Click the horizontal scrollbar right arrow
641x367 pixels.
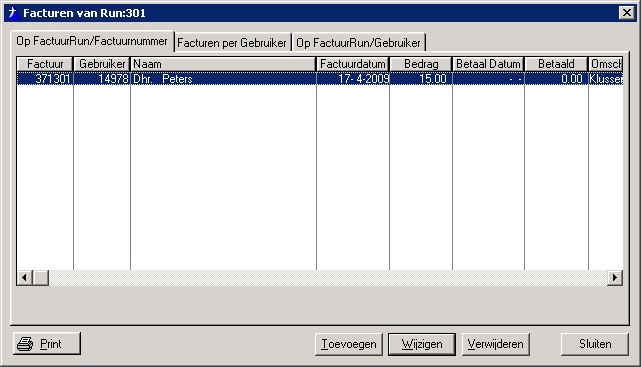(x=615, y=278)
